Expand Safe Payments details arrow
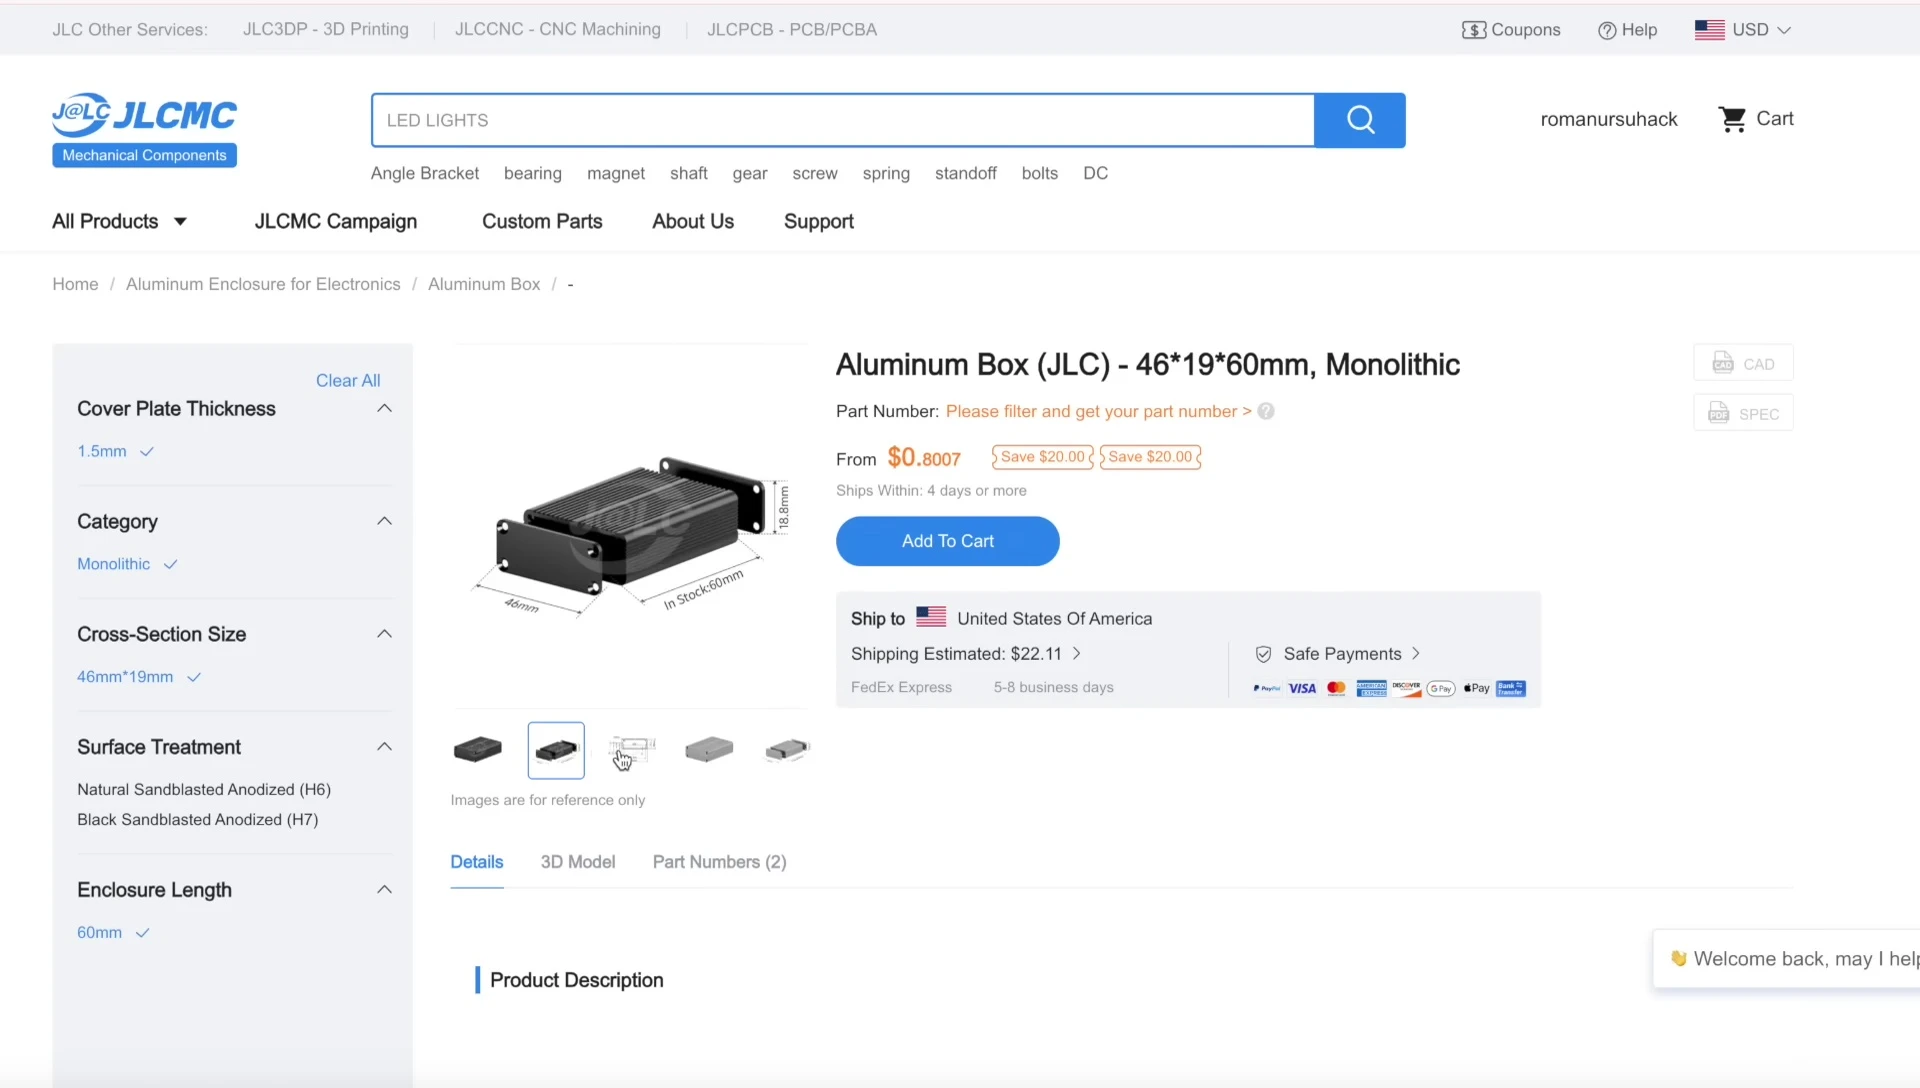Image resolution: width=1920 pixels, height=1088 pixels. (1416, 653)
